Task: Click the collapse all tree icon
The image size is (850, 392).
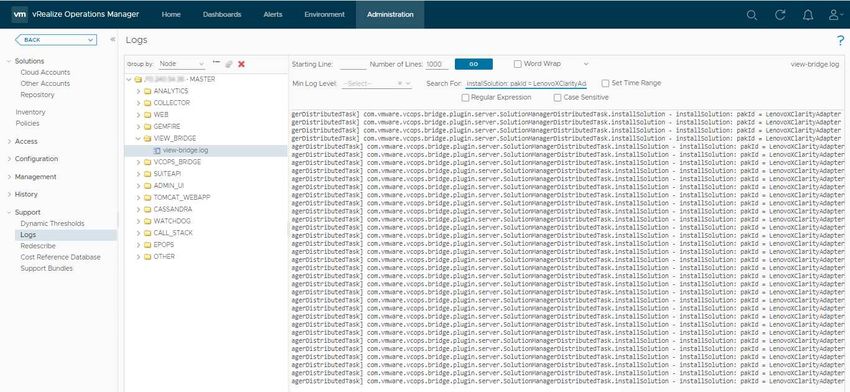Action: click(216, 63)
